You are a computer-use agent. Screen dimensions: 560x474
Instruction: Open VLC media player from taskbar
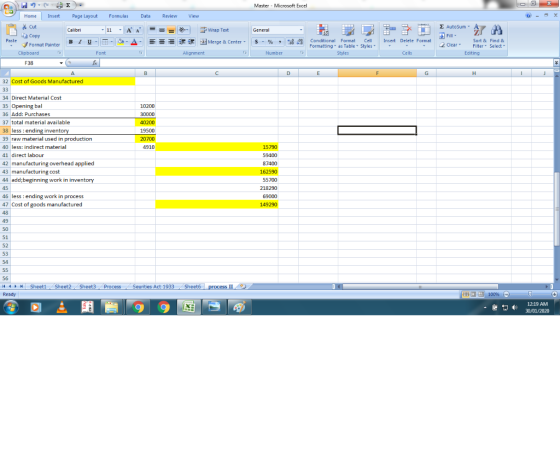(x=62, y=307)
